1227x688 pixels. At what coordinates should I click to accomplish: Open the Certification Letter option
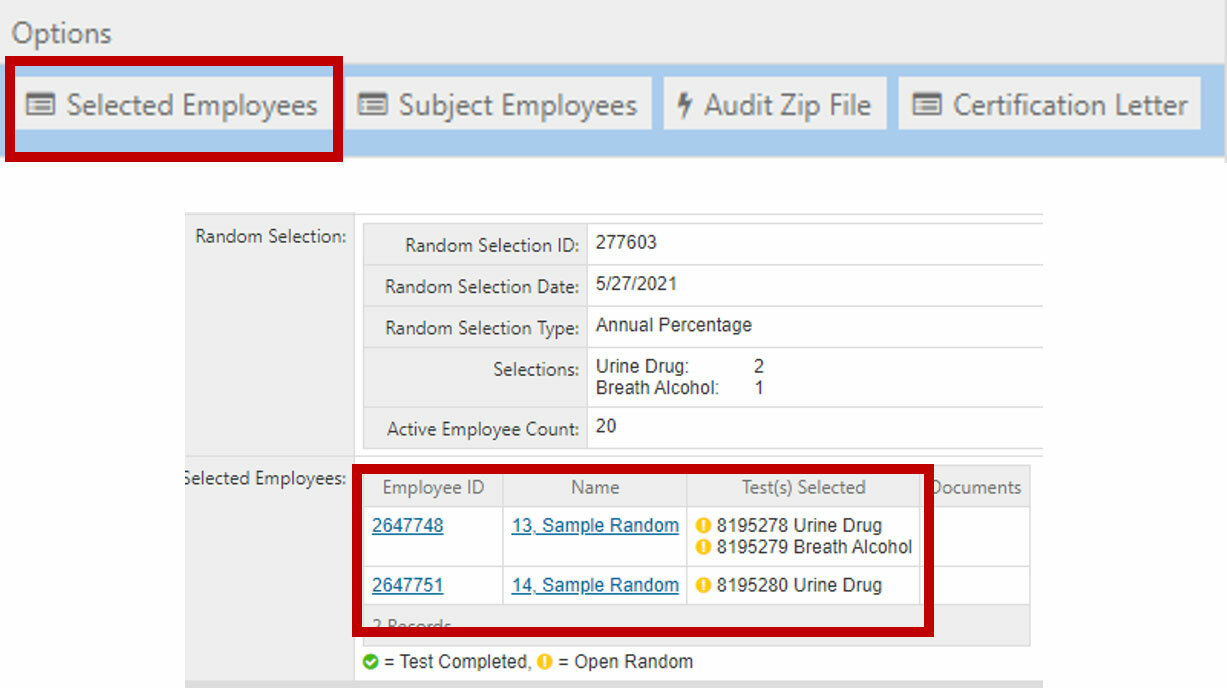1050,105
